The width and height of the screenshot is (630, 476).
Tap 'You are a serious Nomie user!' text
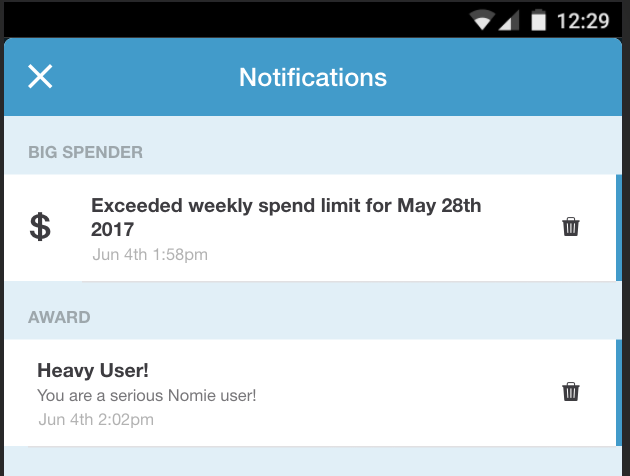[147, 396]
